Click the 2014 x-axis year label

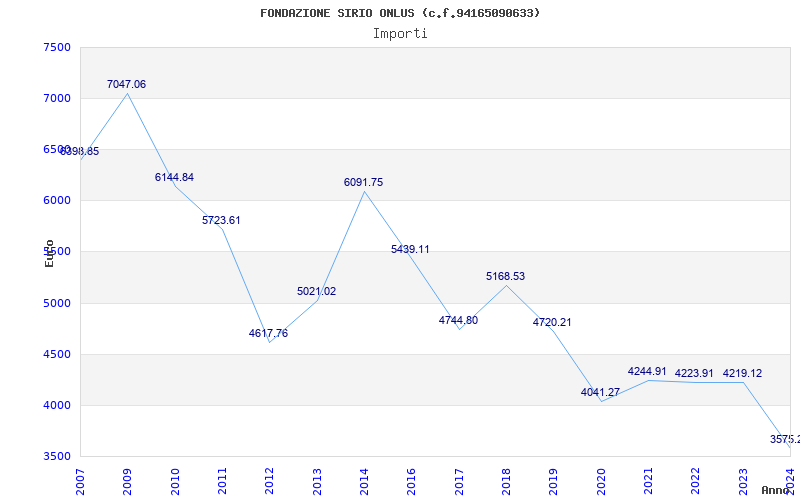point(364,482)
